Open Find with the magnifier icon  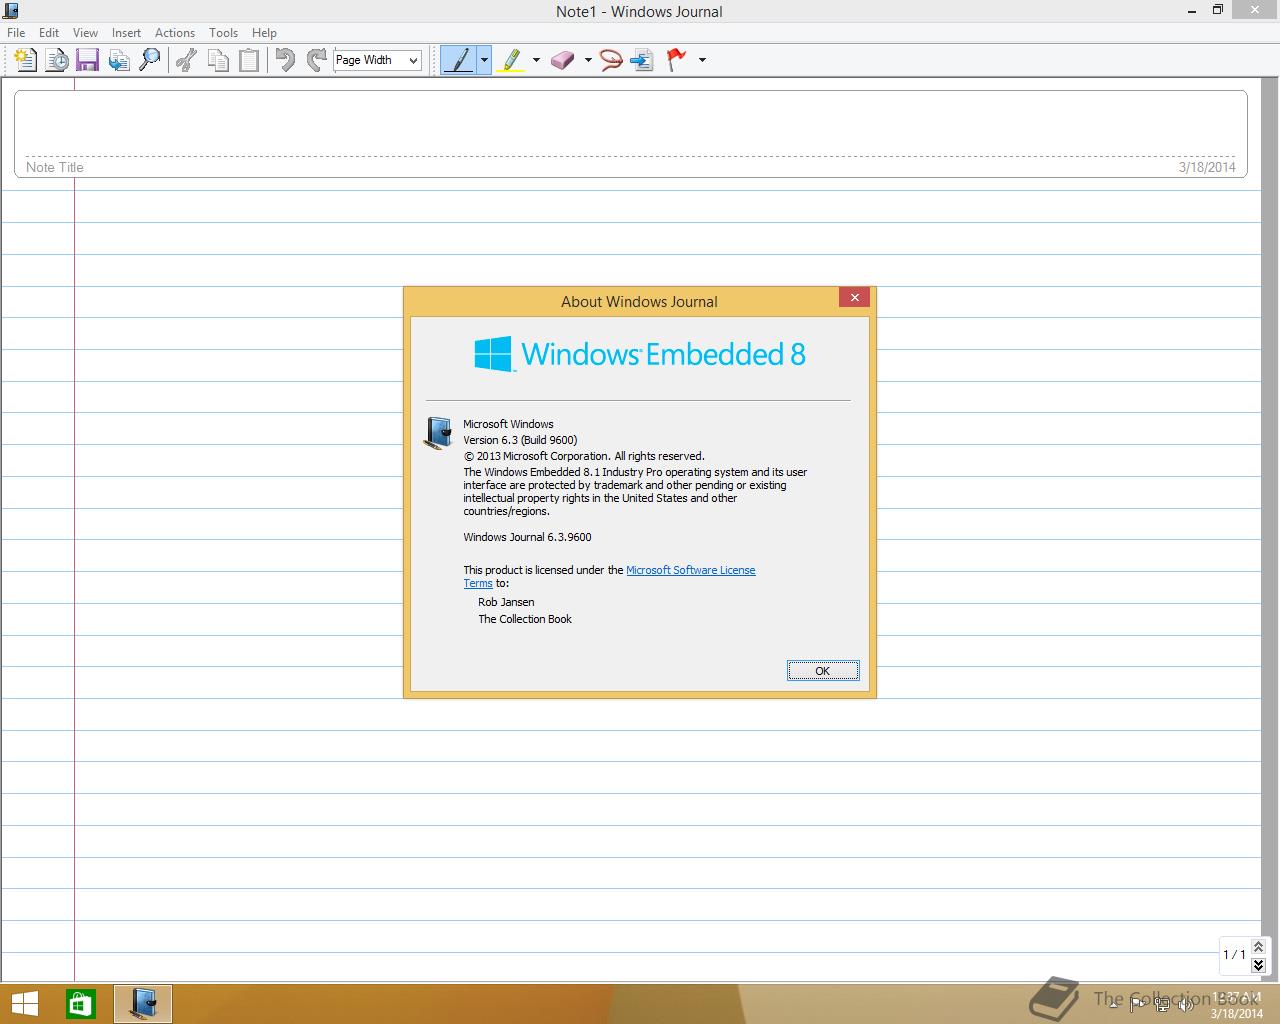point(150,60)
